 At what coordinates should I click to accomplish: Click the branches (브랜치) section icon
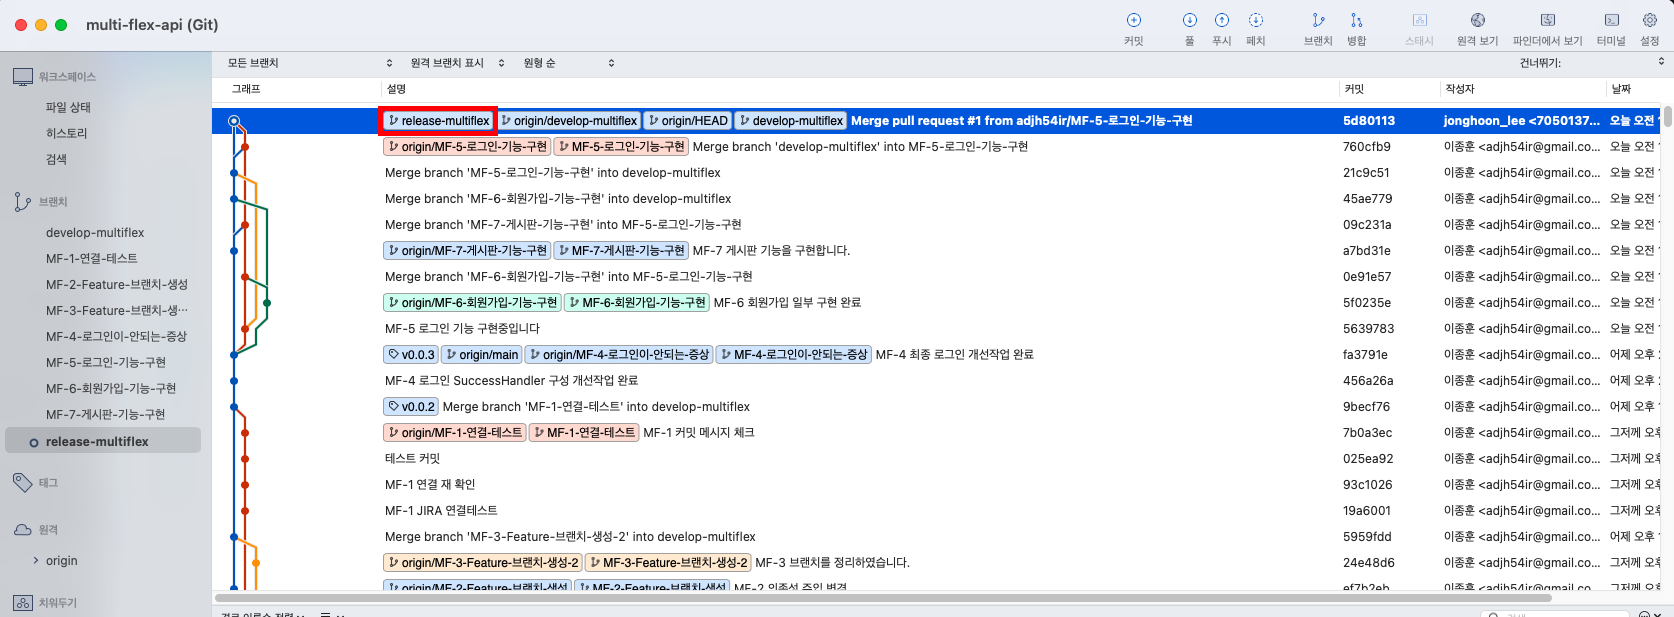23,202
